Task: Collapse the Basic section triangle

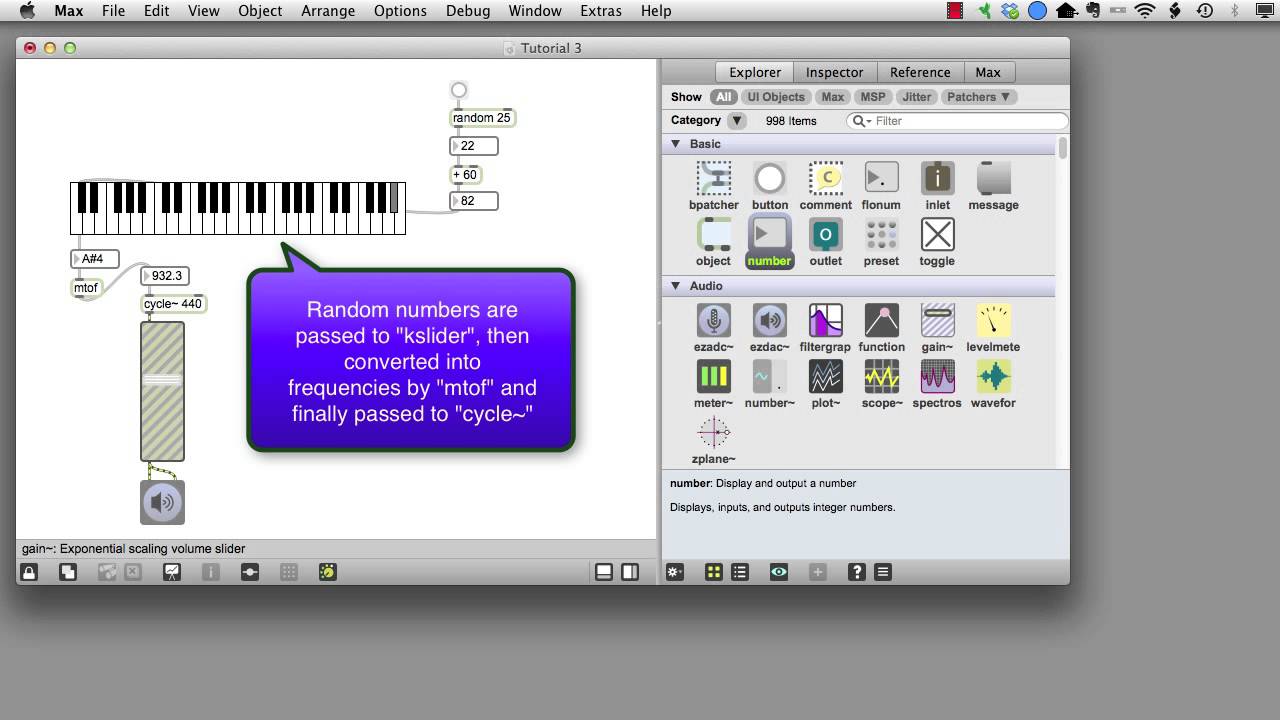Action: coord(676,144)
